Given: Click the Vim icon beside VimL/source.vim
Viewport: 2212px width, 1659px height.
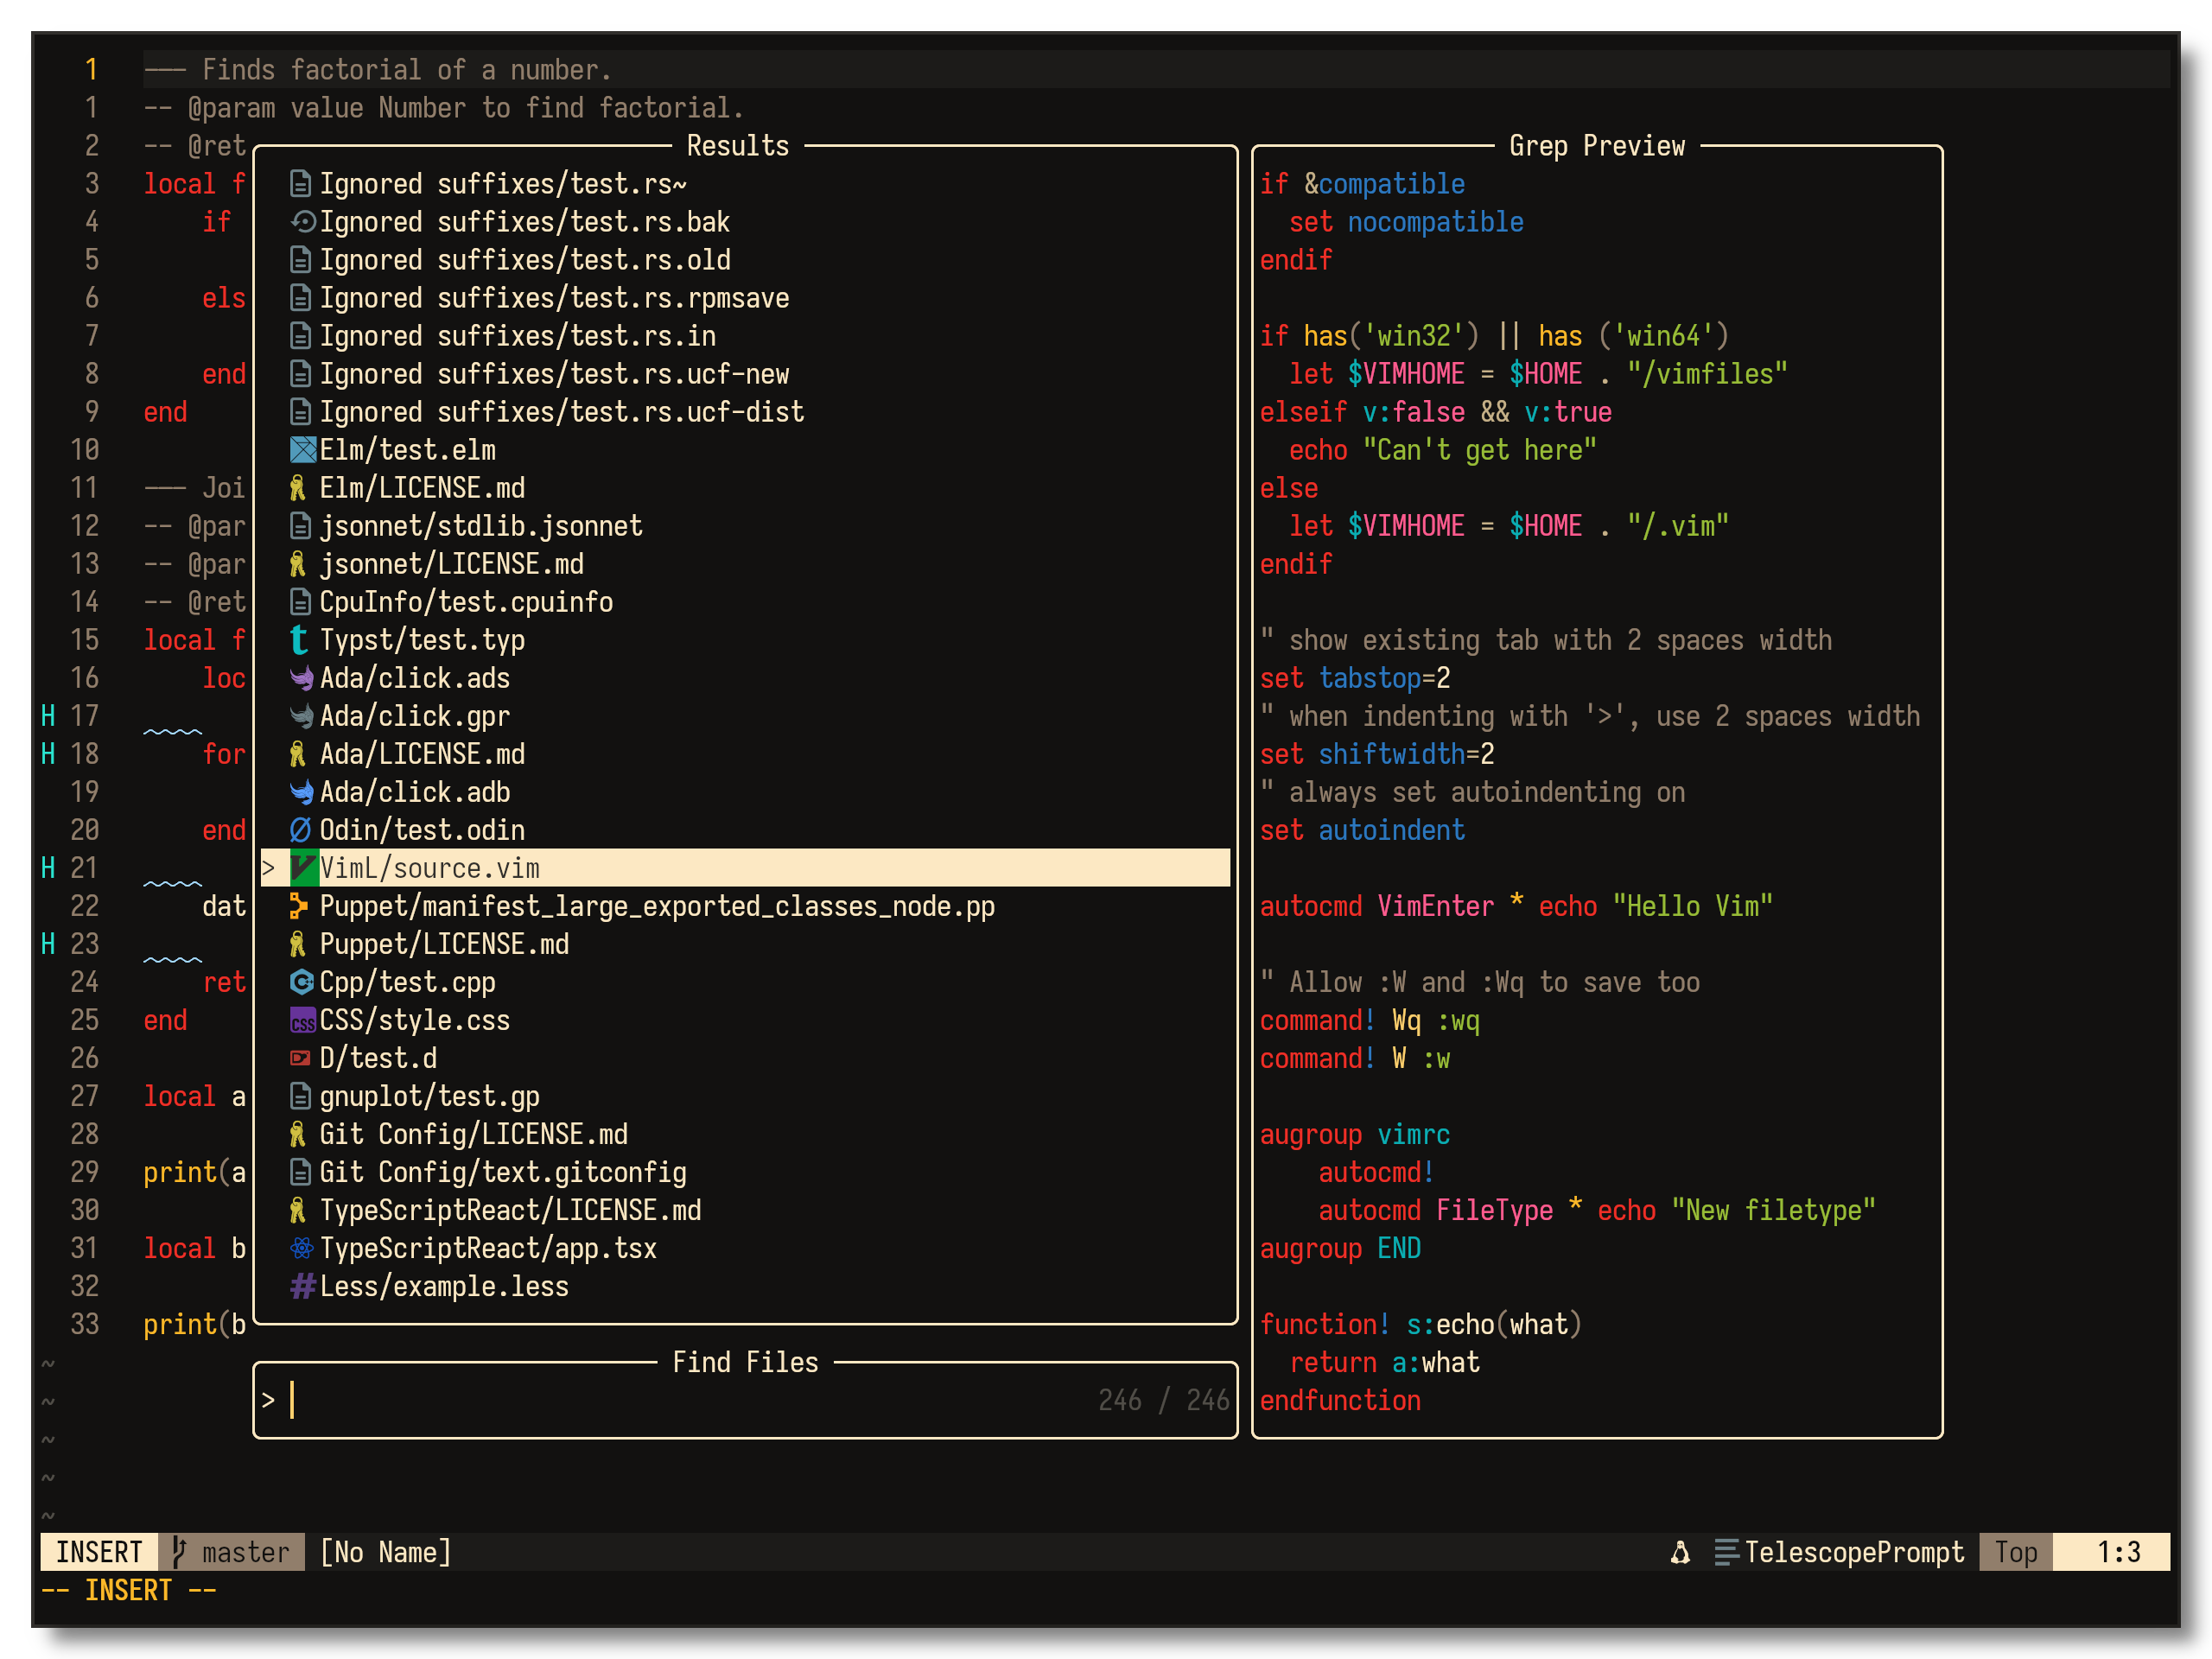Looking at the screenshot, I should [x=303, y=868].
